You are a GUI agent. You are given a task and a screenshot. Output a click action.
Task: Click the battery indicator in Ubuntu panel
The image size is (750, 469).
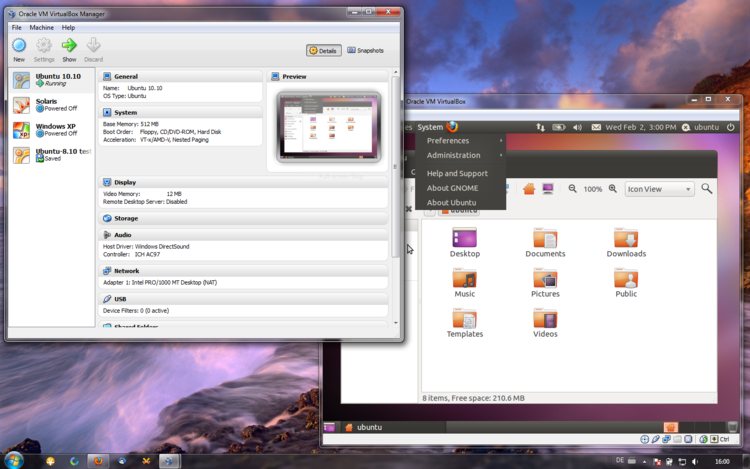point(559,127)
